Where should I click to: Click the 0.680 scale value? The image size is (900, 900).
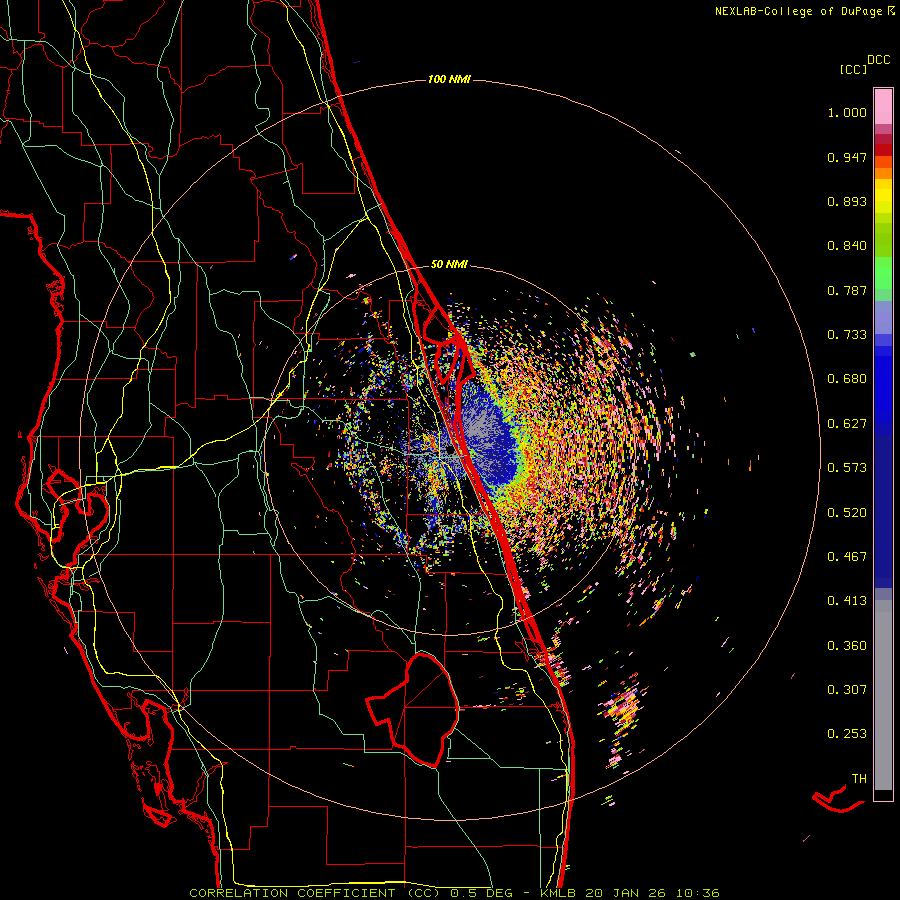point(847,379)
